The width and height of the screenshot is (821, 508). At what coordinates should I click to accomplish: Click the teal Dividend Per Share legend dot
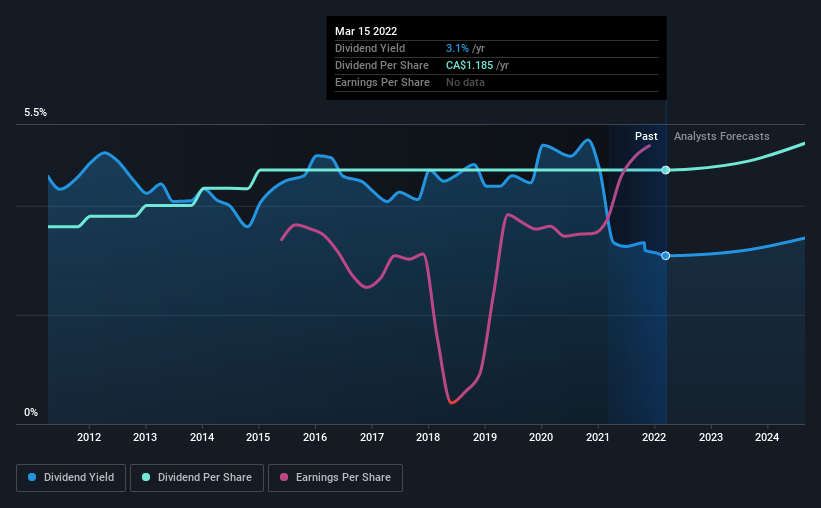tap(146, 477)
